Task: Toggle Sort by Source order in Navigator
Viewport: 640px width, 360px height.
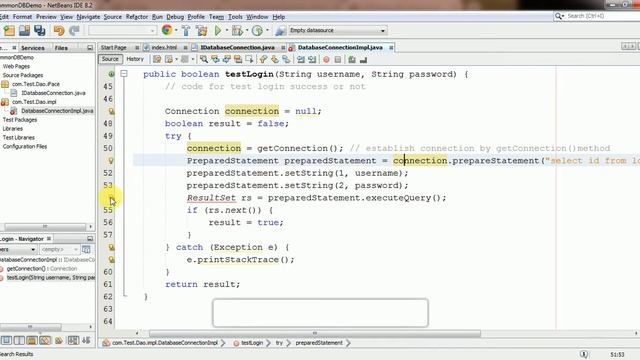Action: [x=86, y=340]
